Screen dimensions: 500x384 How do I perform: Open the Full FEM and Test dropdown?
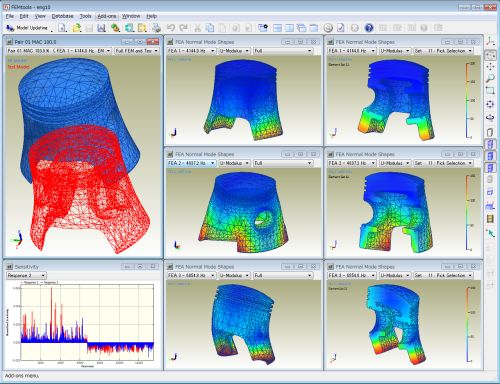point(137,51)
